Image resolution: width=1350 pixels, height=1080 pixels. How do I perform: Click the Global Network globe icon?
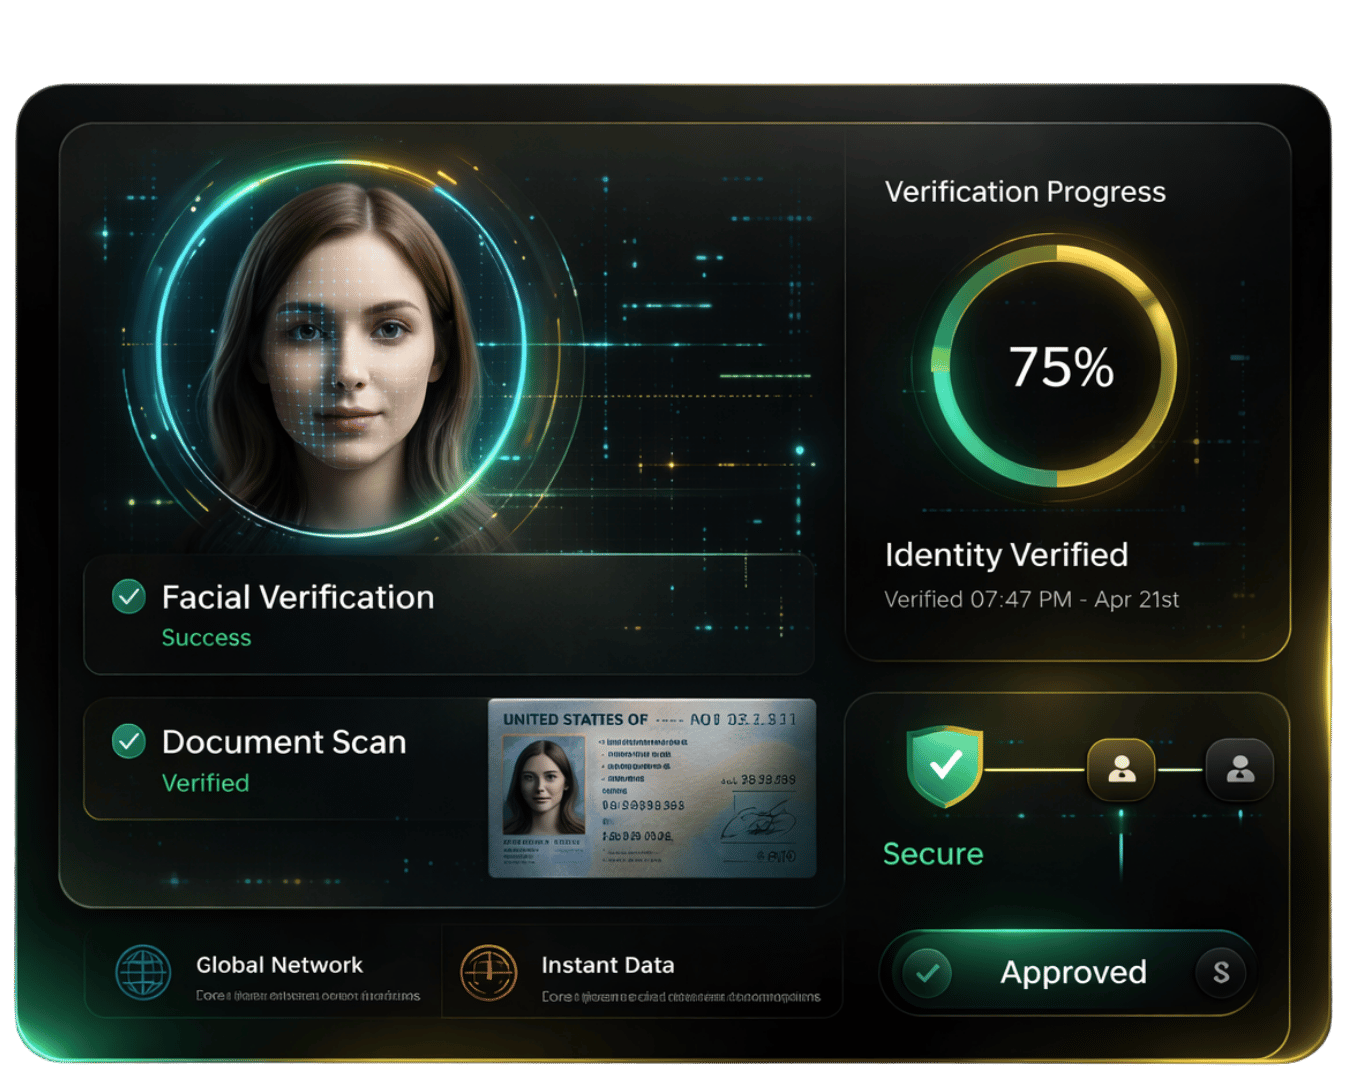(x=143, y=972)
